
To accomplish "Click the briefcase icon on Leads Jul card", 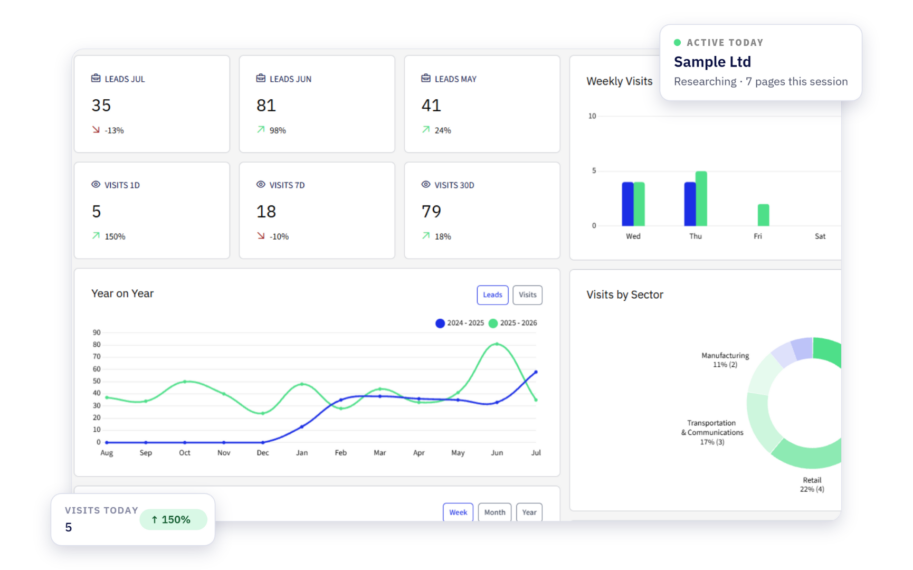I will click(x=95, y=78).
